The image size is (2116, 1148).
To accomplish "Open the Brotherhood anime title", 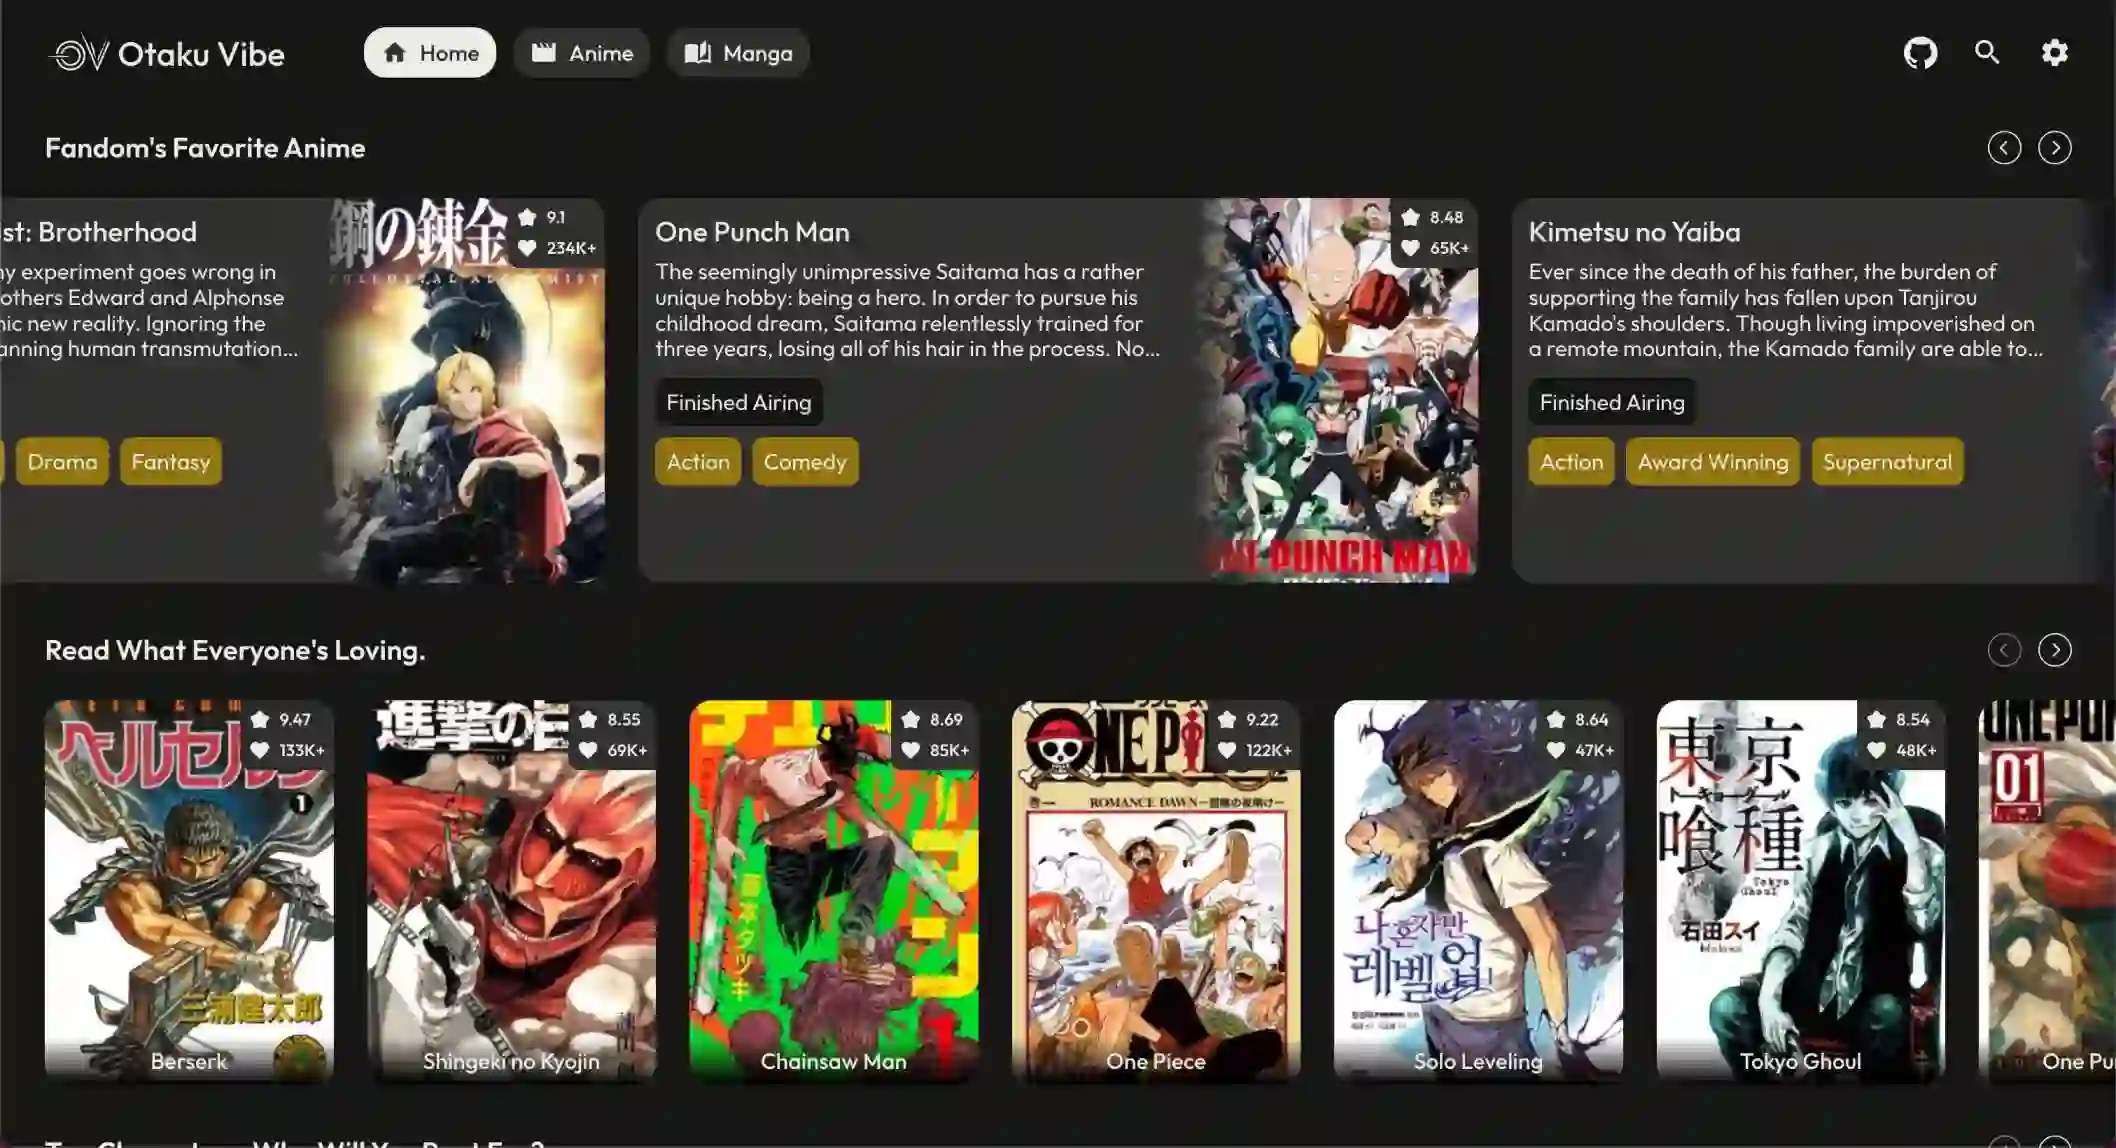I will tap(99, 232).
